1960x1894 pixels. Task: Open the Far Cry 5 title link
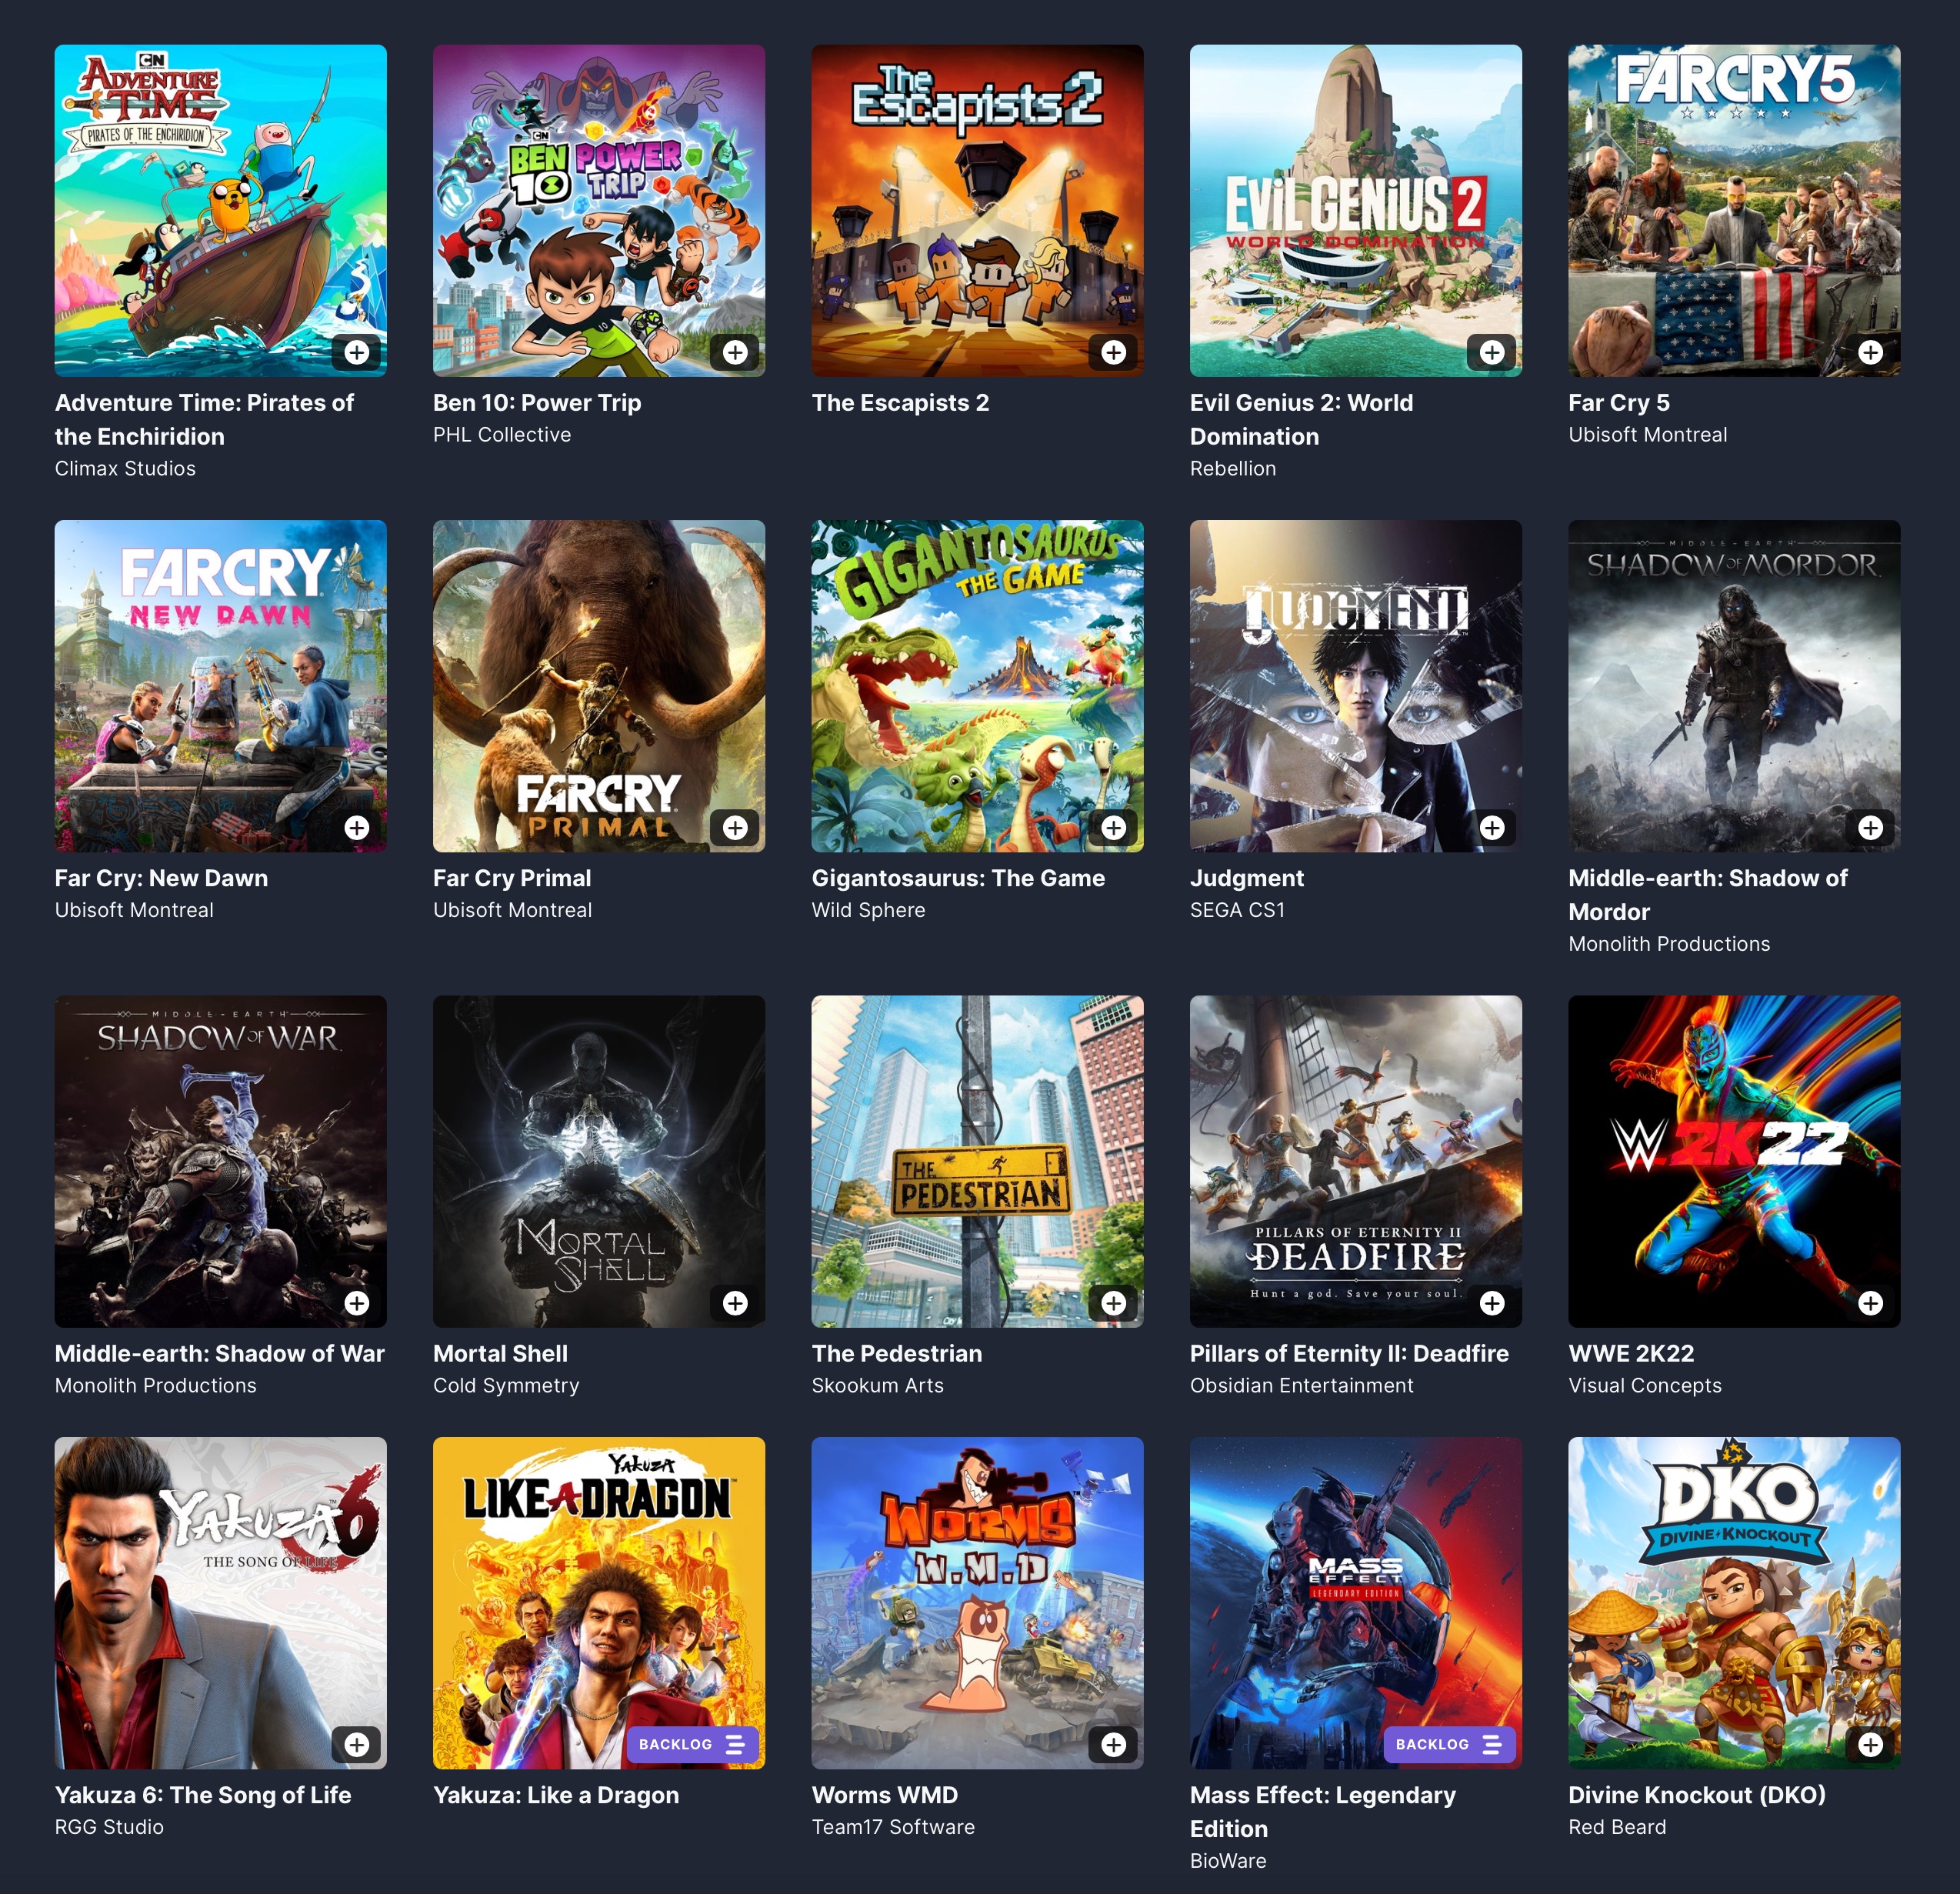[x=1619, y=402]
